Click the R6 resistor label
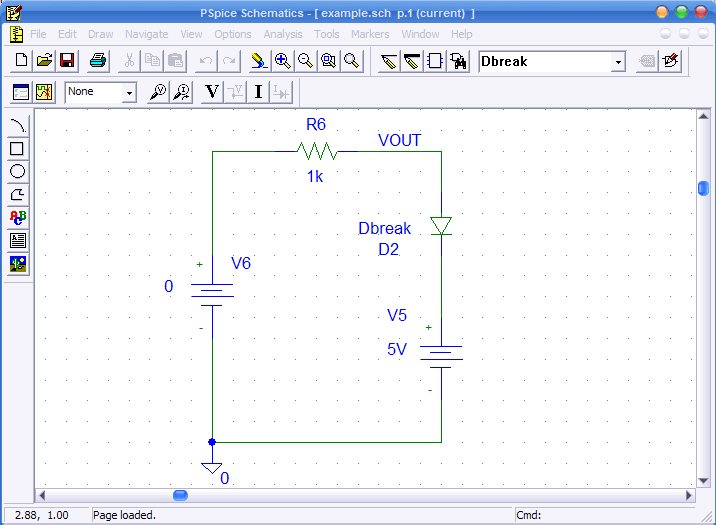716x525 pixels. coord(316,125)
